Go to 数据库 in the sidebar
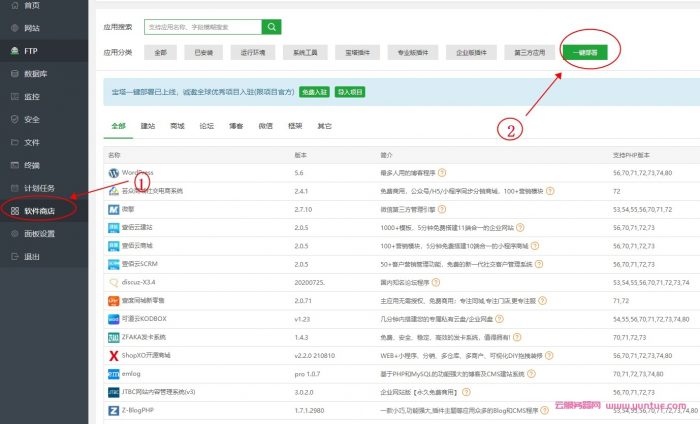 pyautogui.click(x=36, y=73)
